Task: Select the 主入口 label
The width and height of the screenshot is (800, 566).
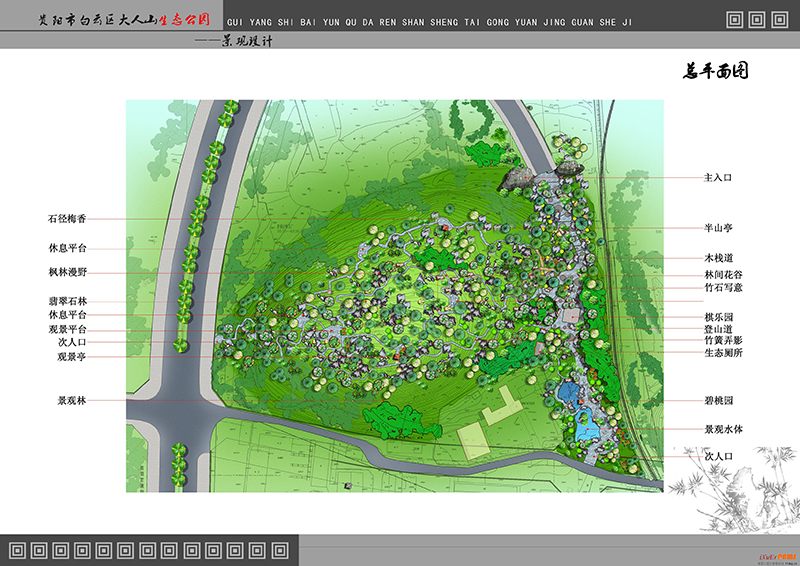Action: [718, 177]
